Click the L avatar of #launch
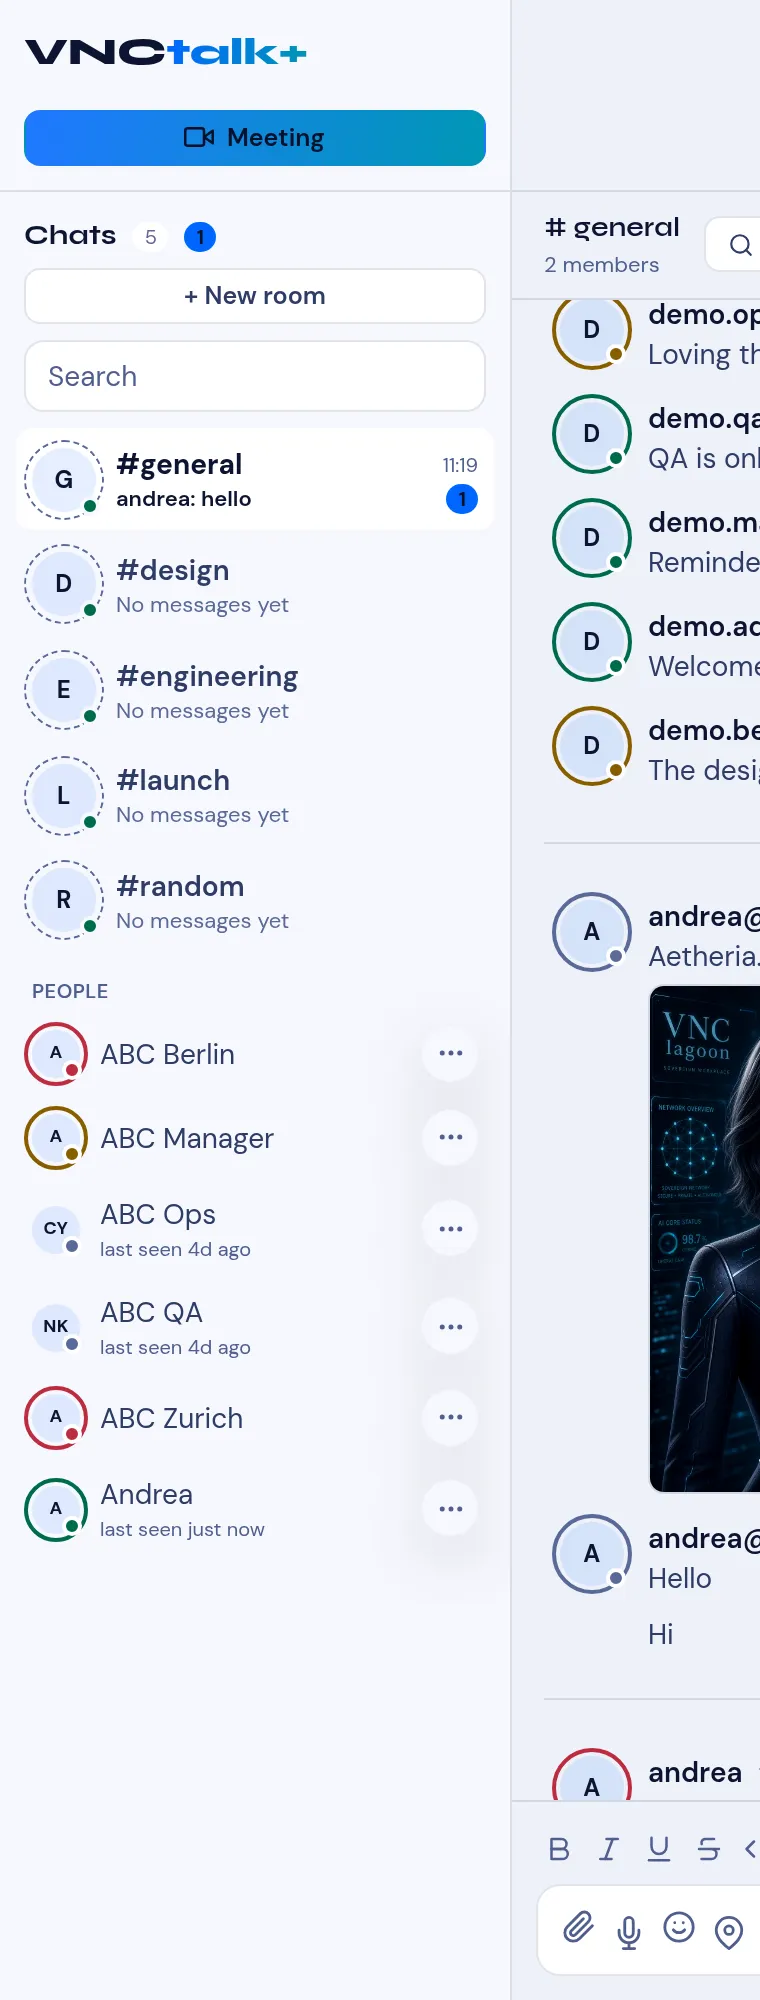Viewport: 760px width, 2000px height. (x=64, y=796)
